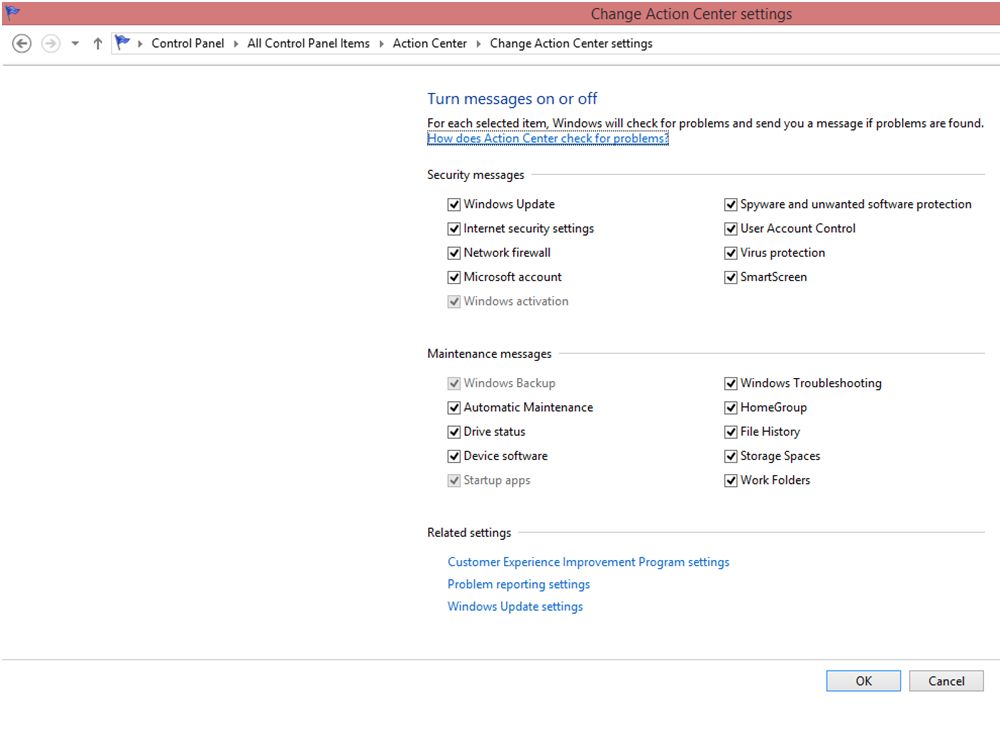
Task: Uncheck the Windows Update checkbox
Action: 455,204
